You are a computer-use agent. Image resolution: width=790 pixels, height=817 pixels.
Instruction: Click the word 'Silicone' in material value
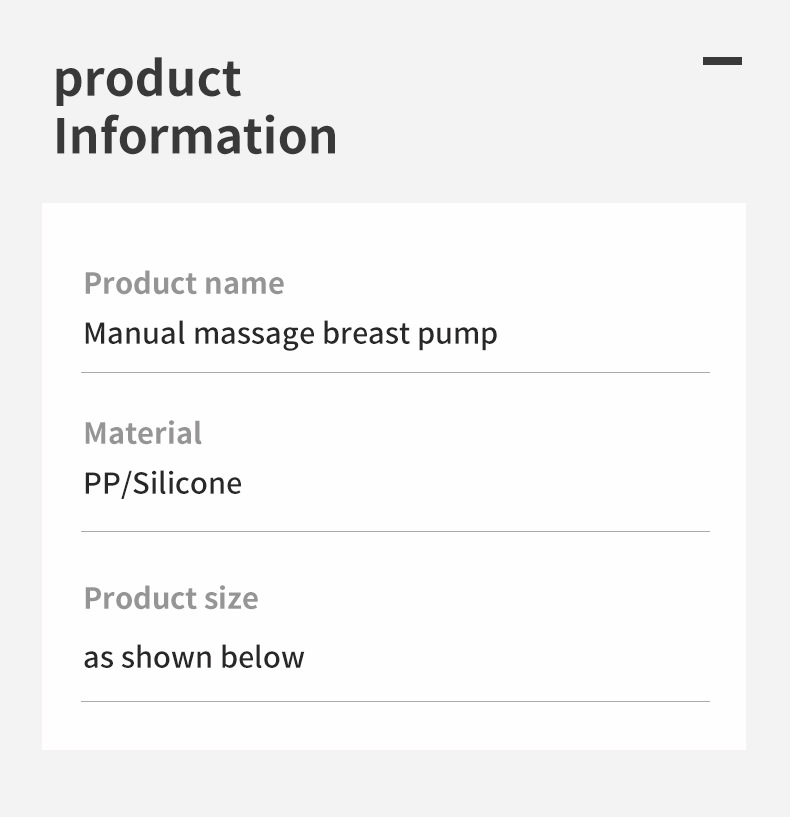coord(187,484)
